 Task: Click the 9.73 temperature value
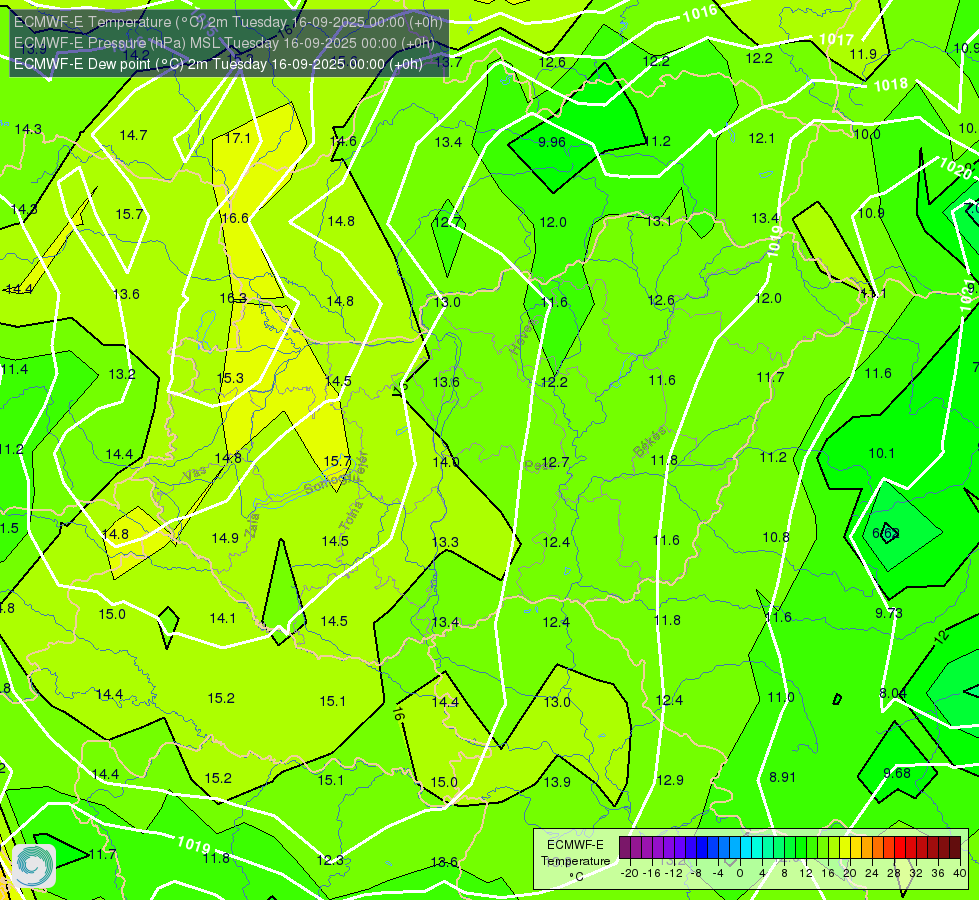(x=888, y=613)
